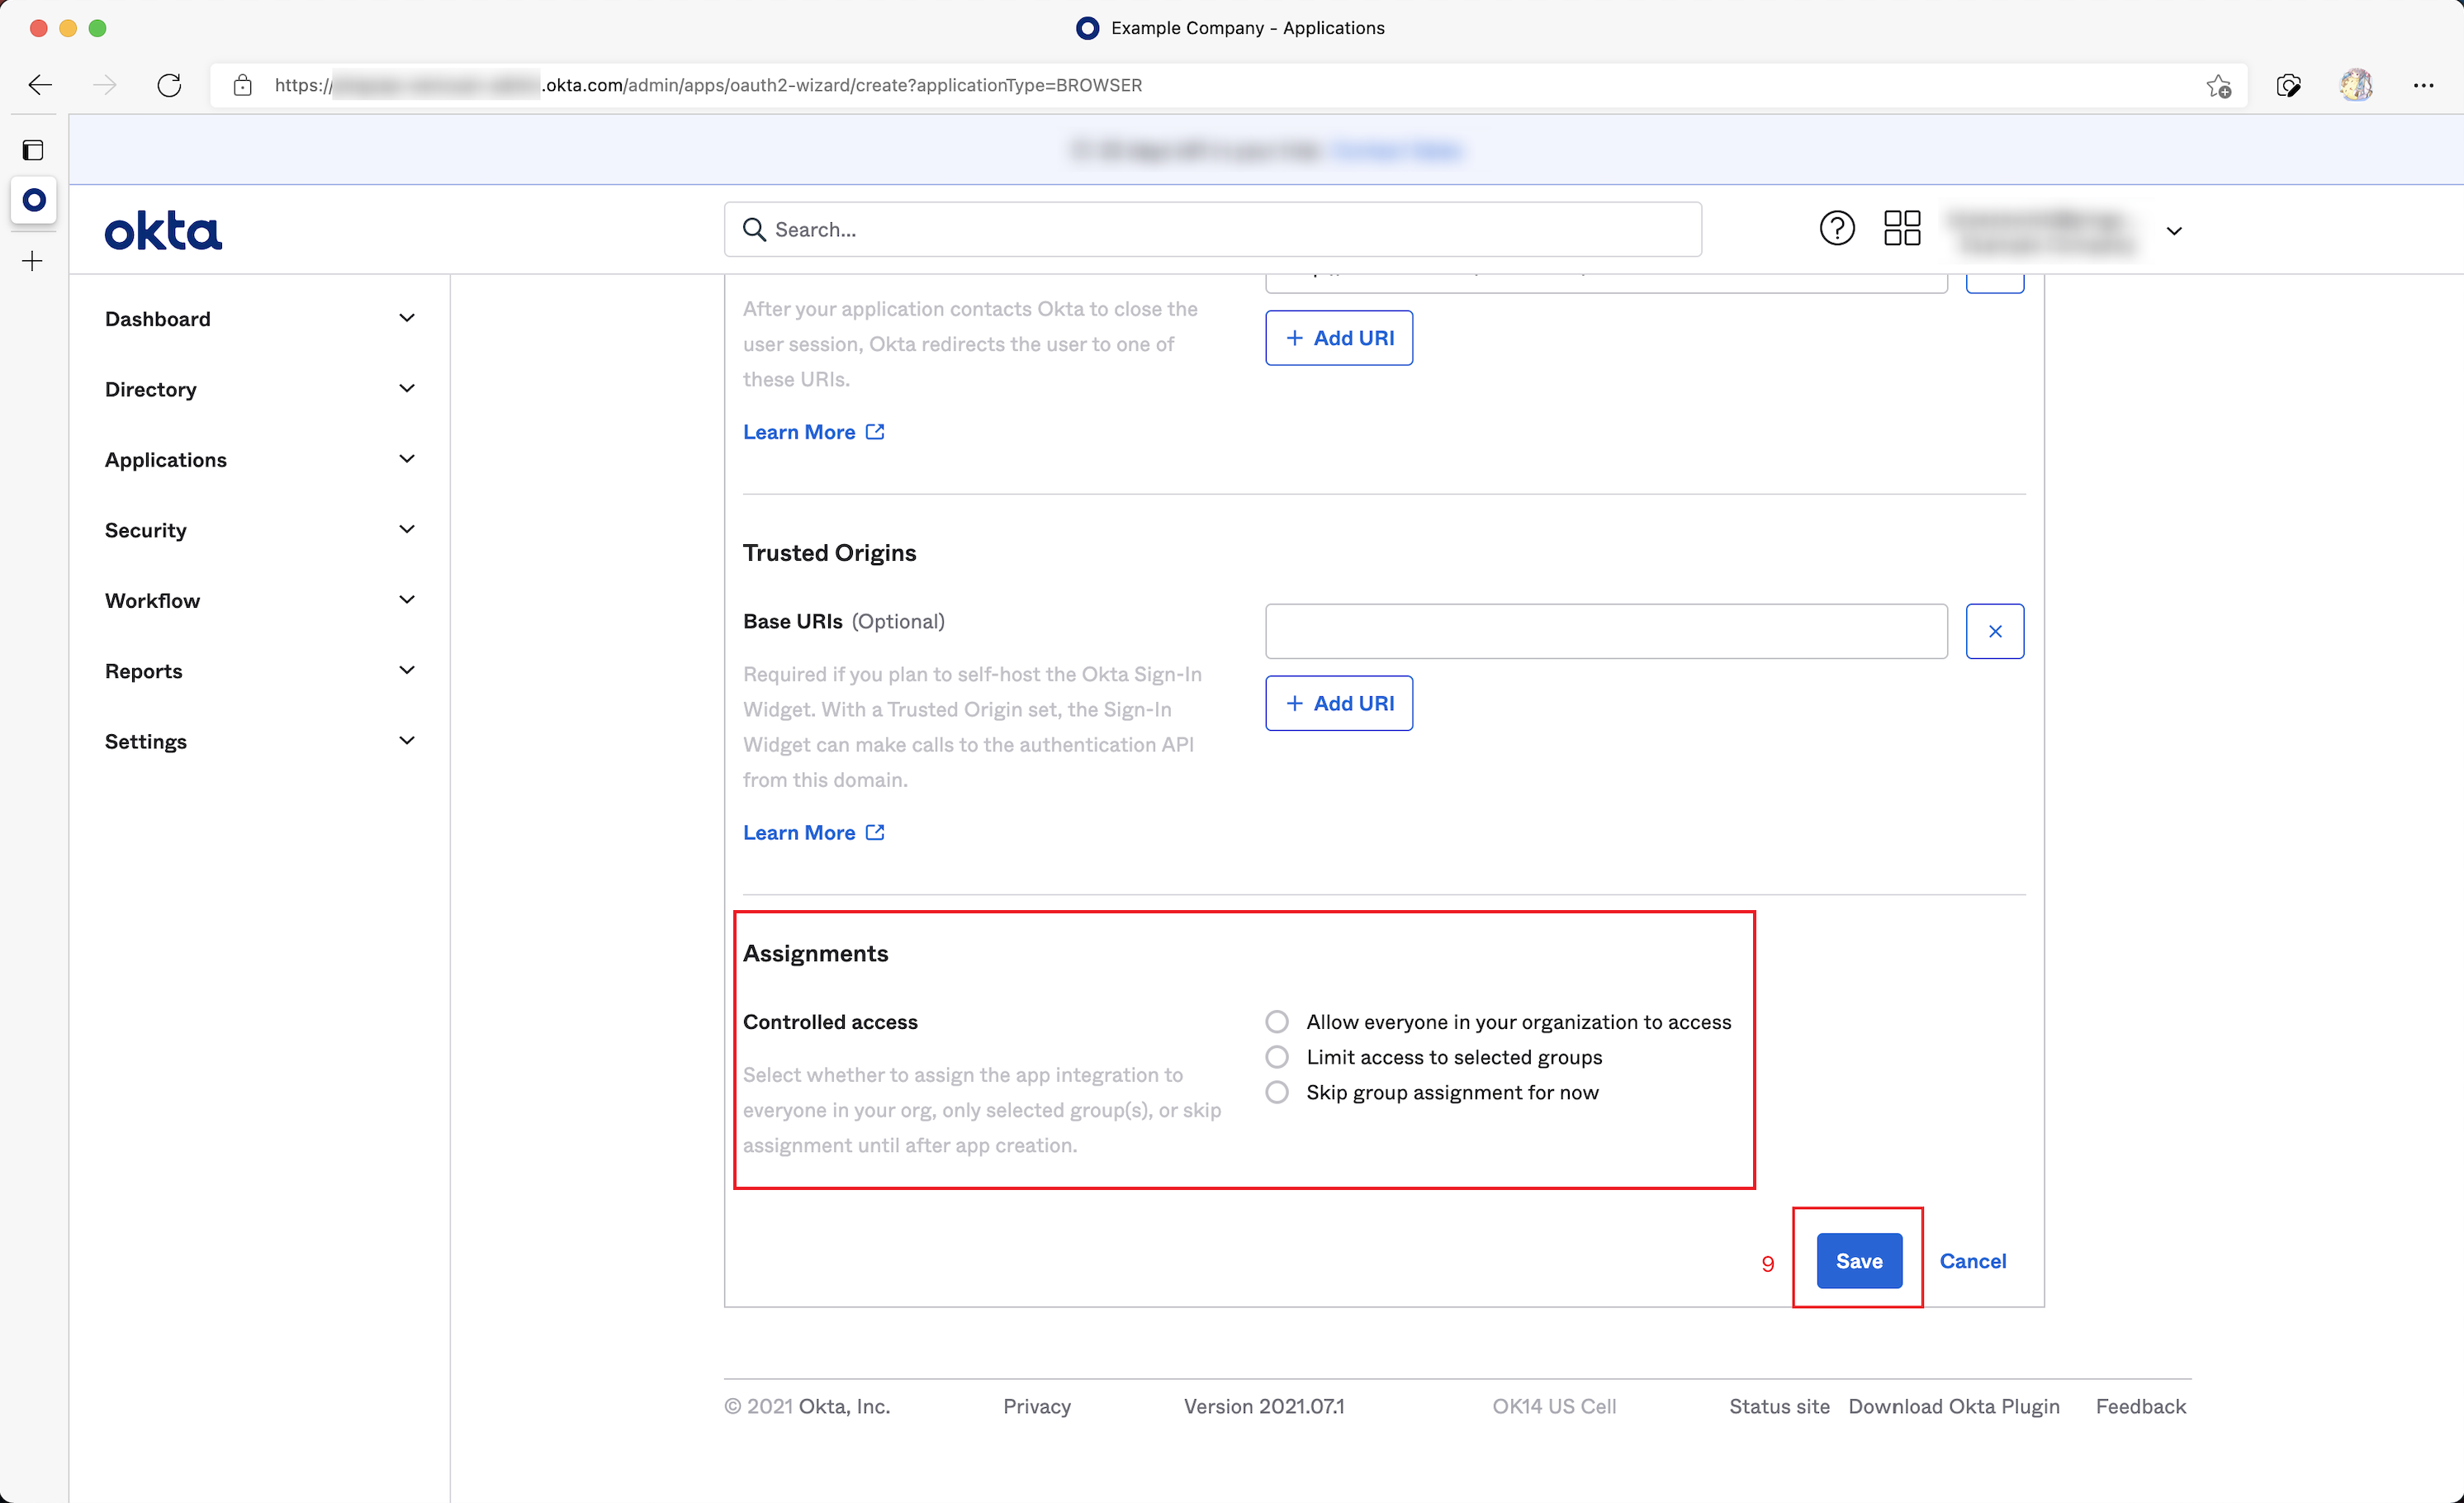Remove the Base URIs entry with X
Viewport: 2464px width, 1503px height.
[1995, 631]
